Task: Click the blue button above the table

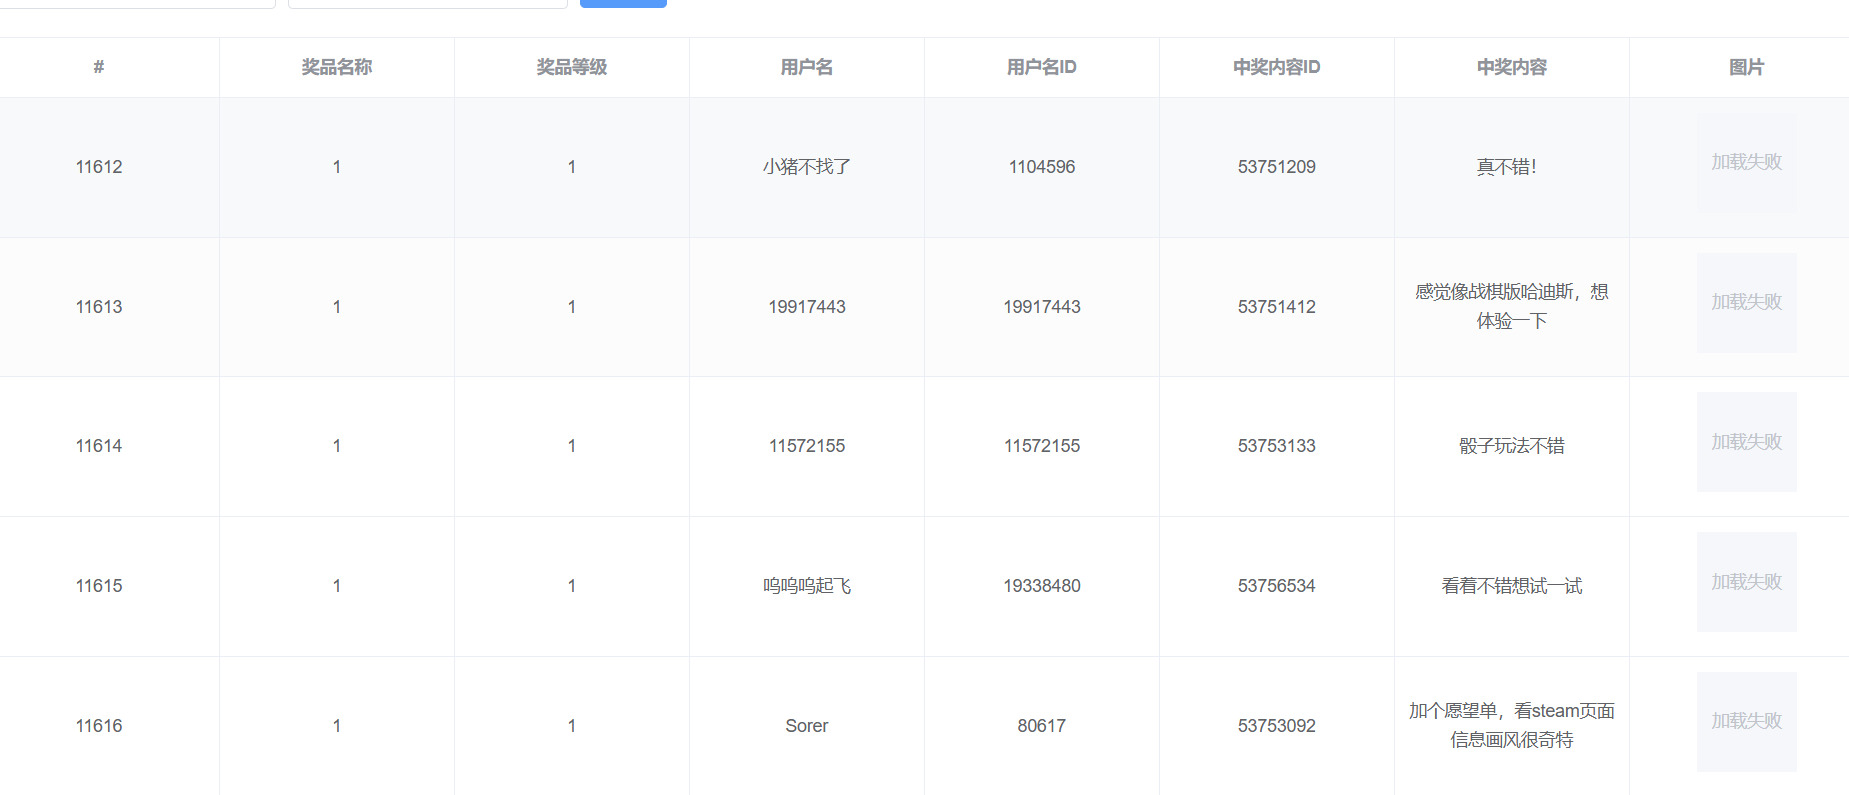Action: (x=623, y=3)
